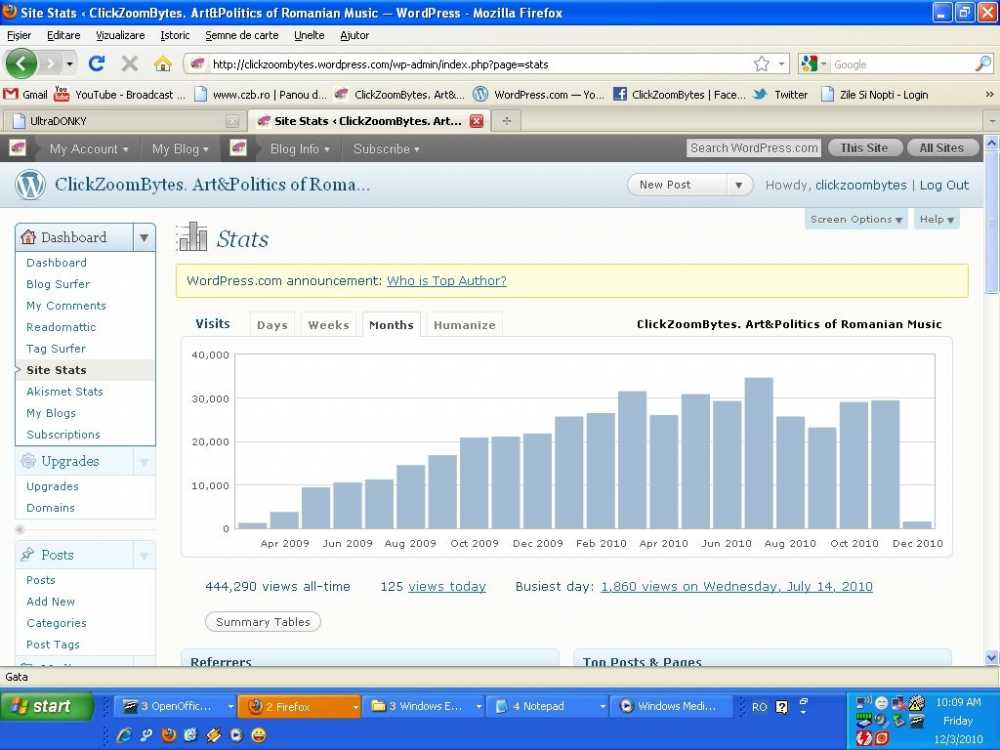Switch to the Weeks visits tab
The height and width of the screenshot is (750, 1000).
[x=328, y=325]
